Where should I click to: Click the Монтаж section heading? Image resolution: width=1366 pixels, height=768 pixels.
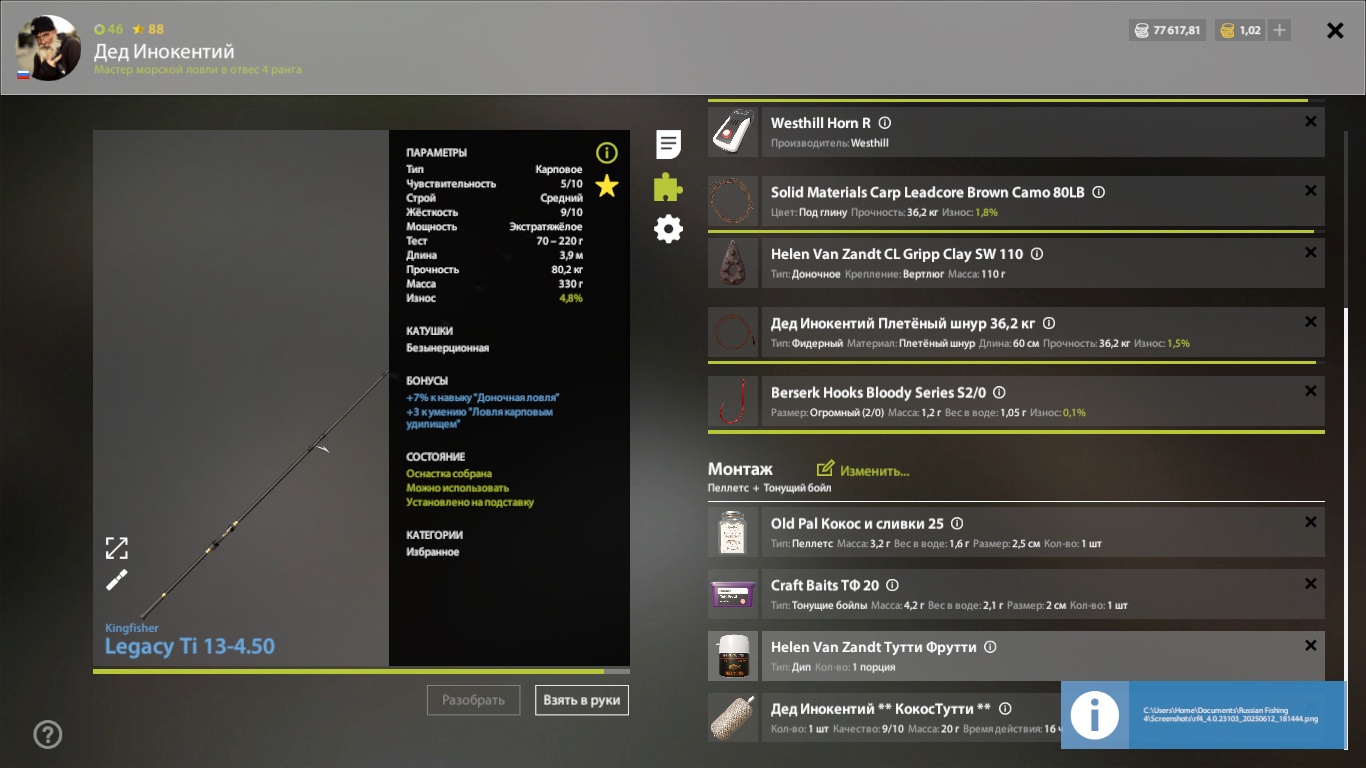(740, 469)
